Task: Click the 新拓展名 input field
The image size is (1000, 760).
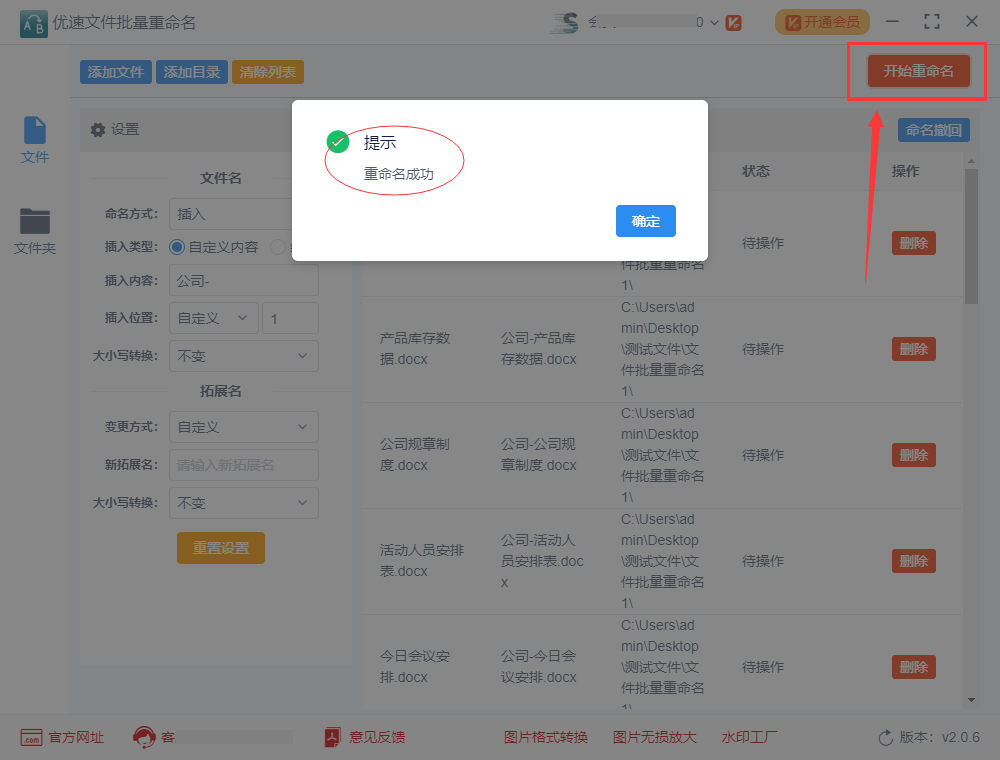Action: pos(244,465)
